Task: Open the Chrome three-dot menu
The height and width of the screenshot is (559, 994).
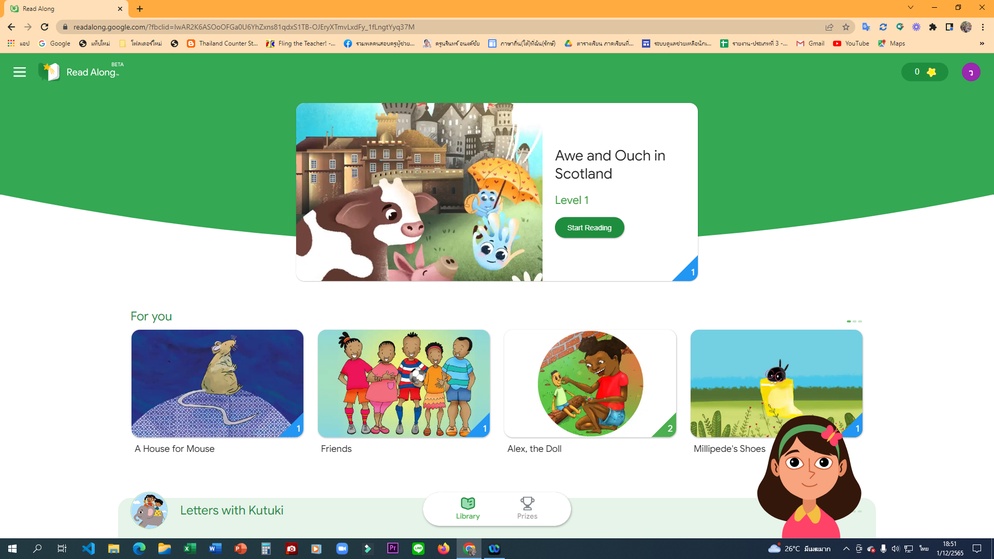Action: pyautogui.click(x=983, y=27)
